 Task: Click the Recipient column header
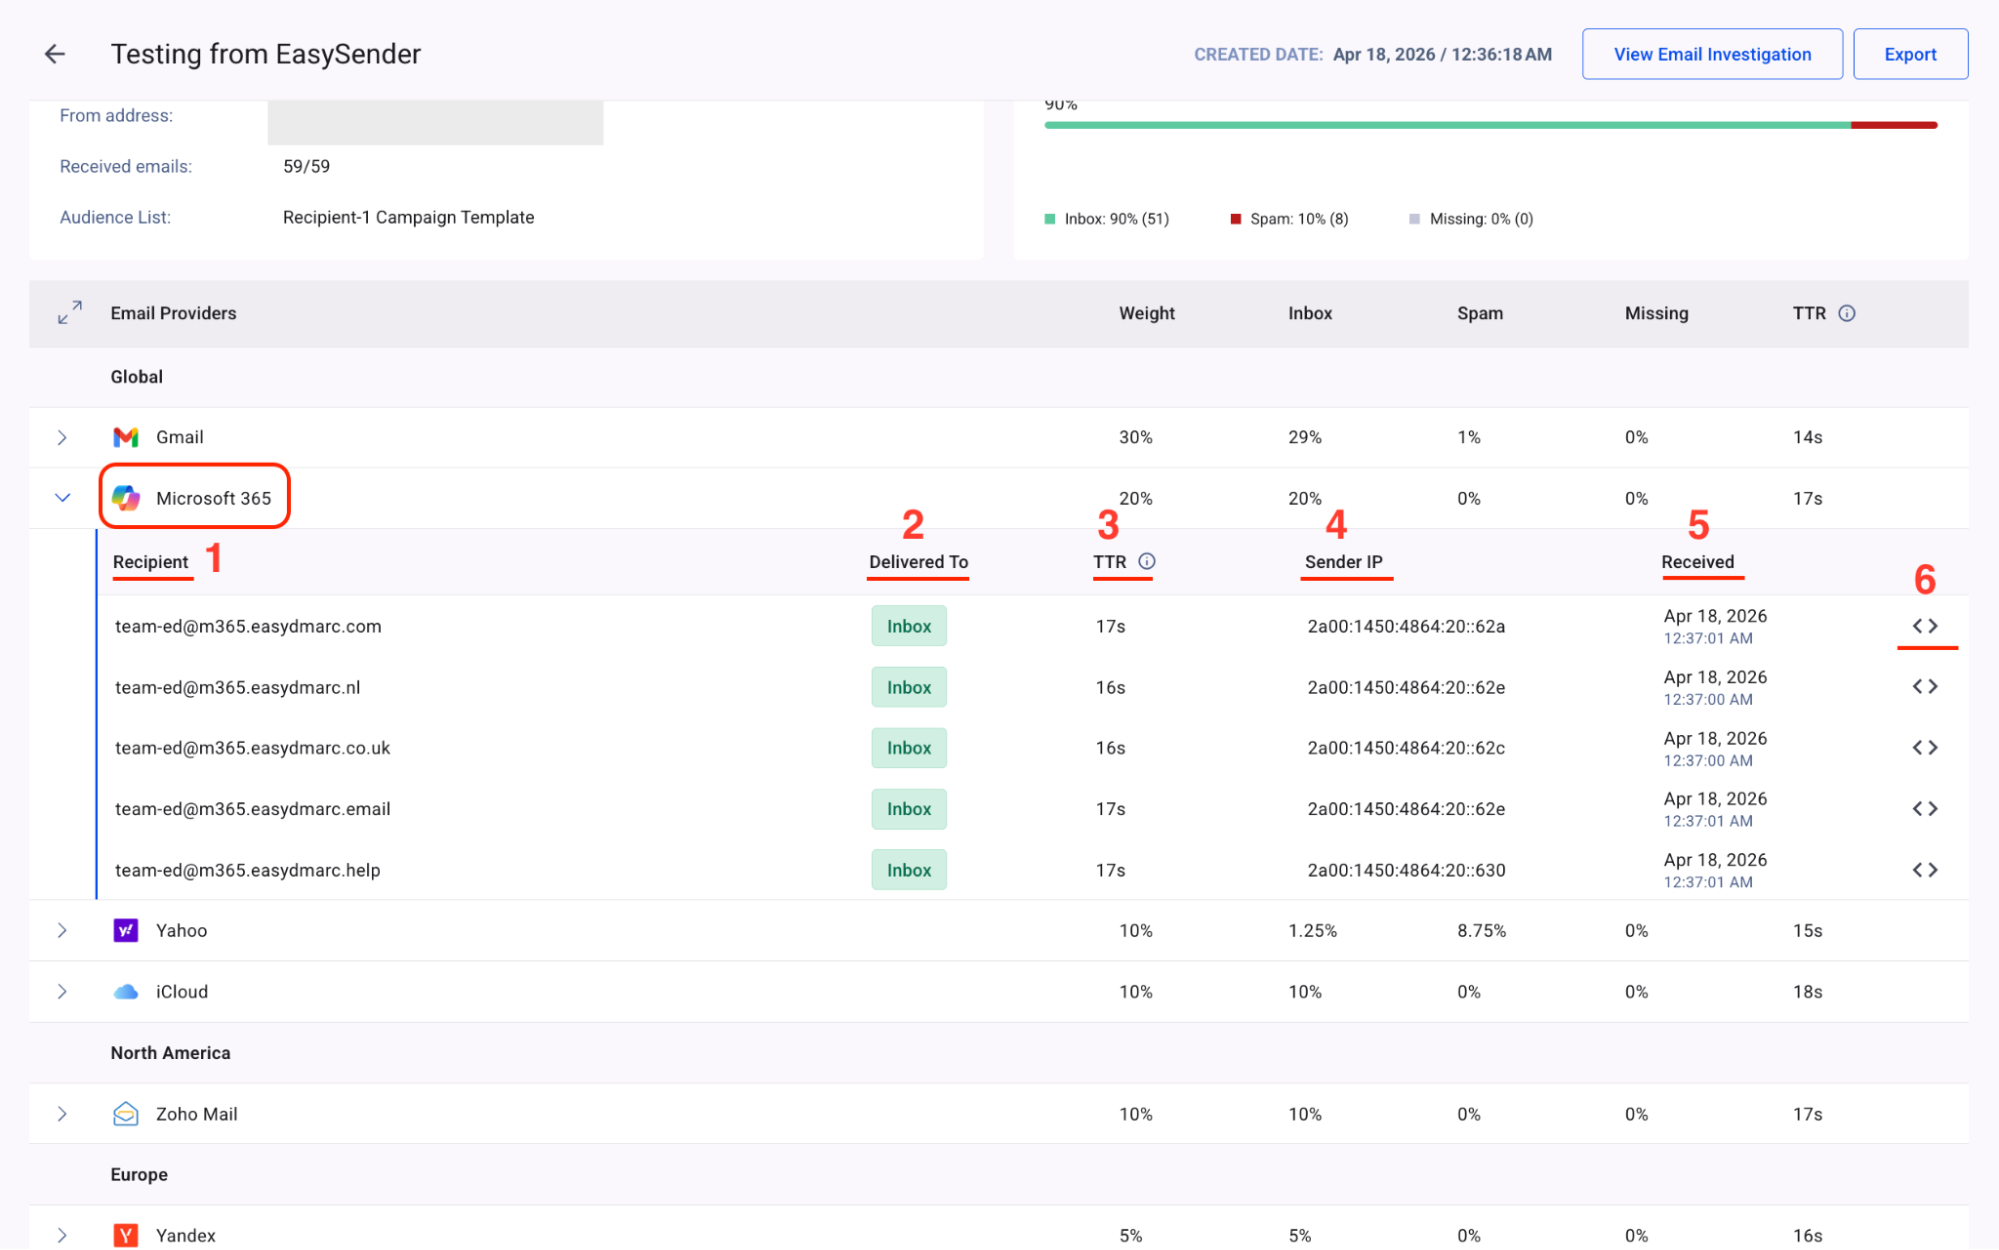tap(150, 562)
